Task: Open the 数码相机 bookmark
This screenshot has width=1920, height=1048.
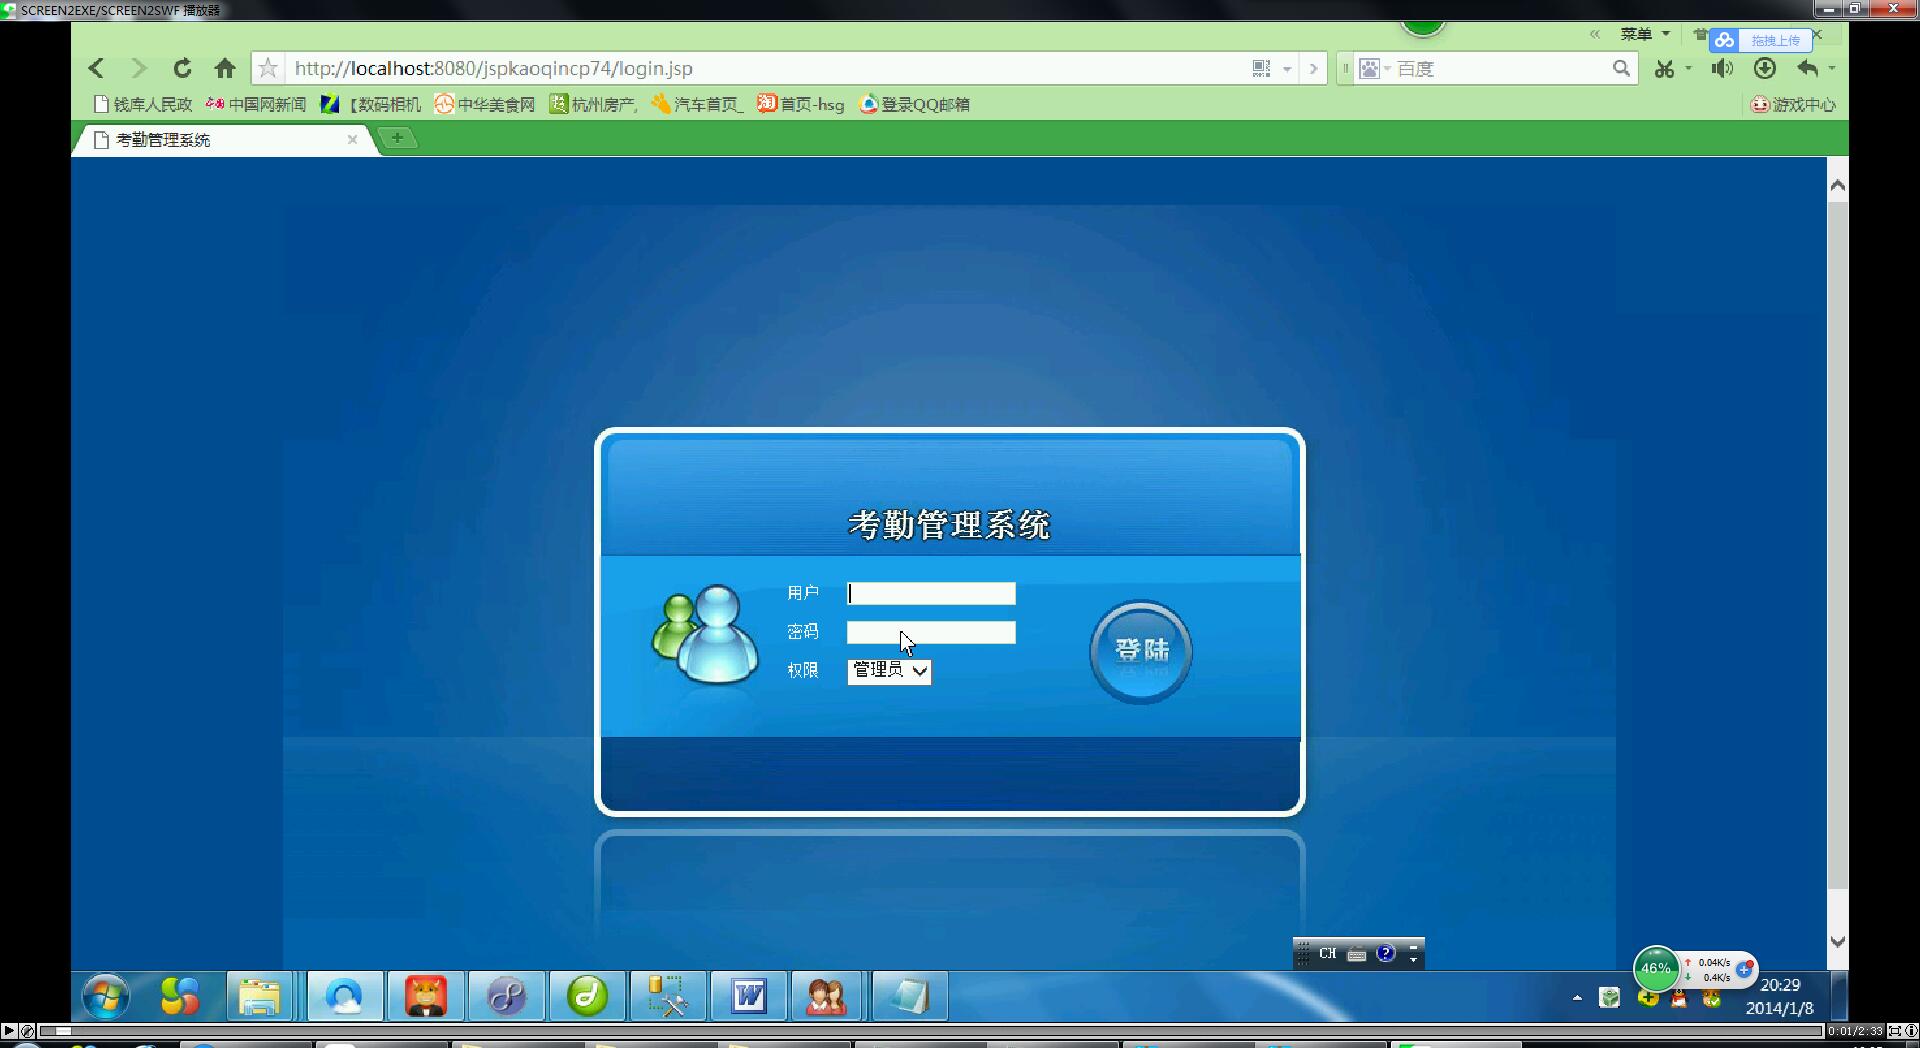Action: pos(371,104)
